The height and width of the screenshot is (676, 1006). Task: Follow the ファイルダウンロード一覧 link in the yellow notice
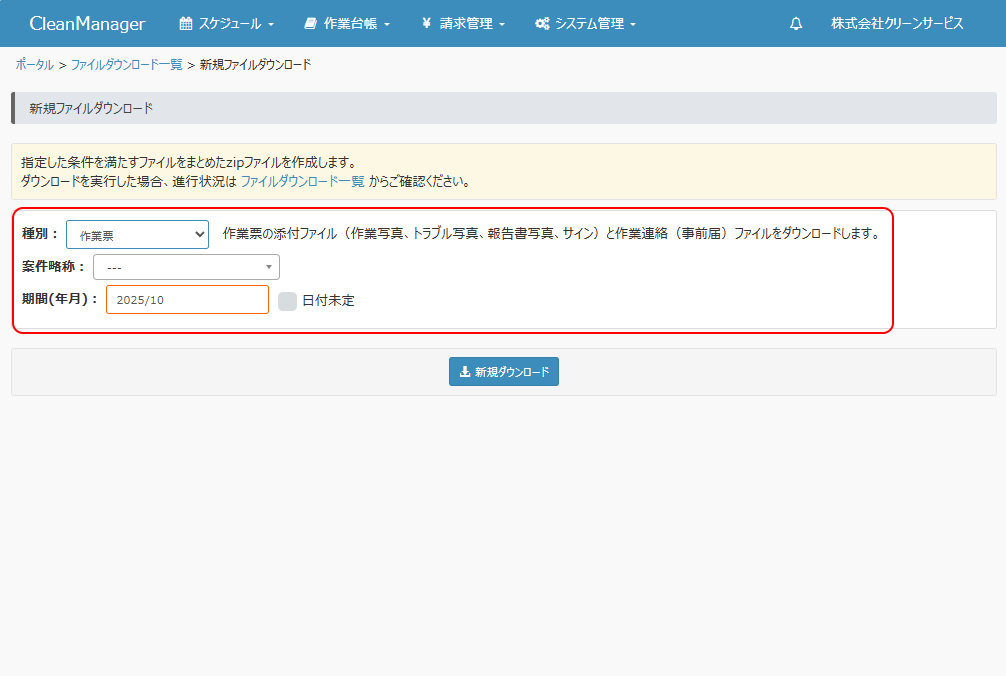coord(302,182)
